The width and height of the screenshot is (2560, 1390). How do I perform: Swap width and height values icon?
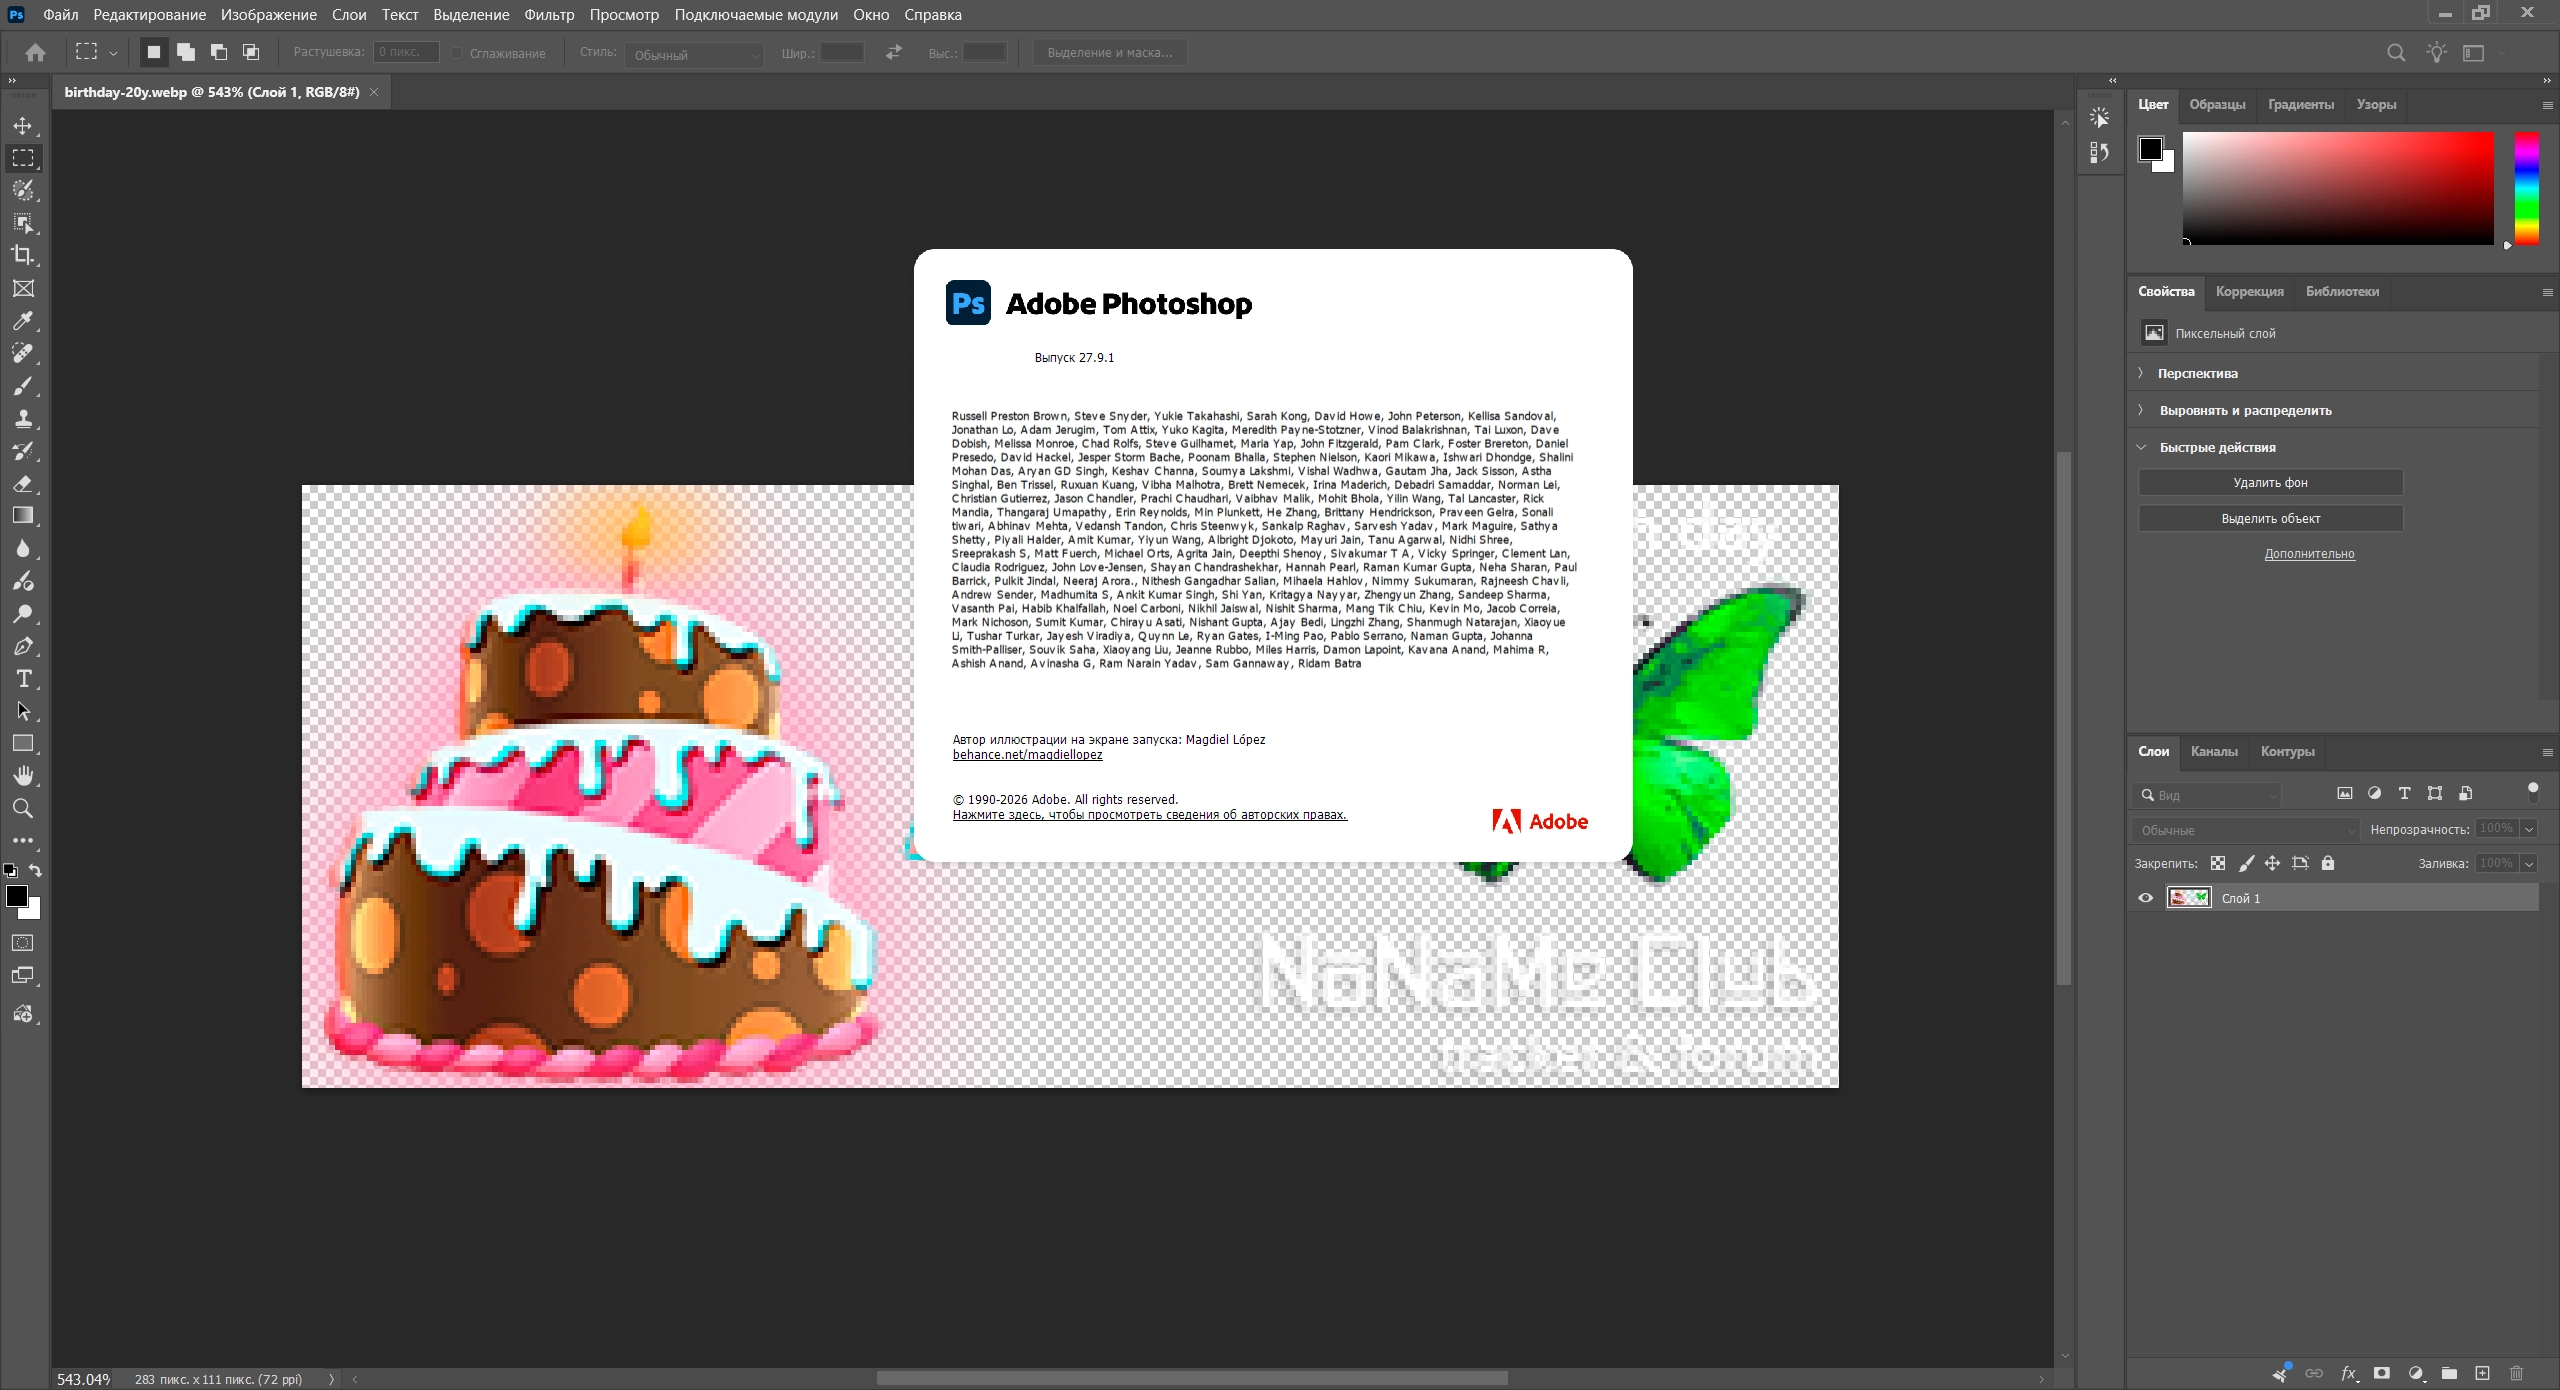click(x=894, y=52)
